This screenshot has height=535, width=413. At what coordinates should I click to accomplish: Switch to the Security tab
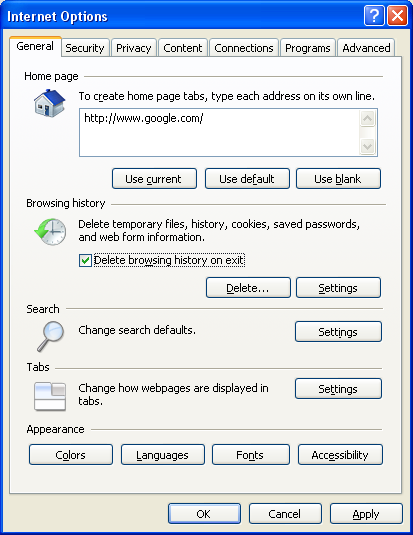(x=85, y=48)
